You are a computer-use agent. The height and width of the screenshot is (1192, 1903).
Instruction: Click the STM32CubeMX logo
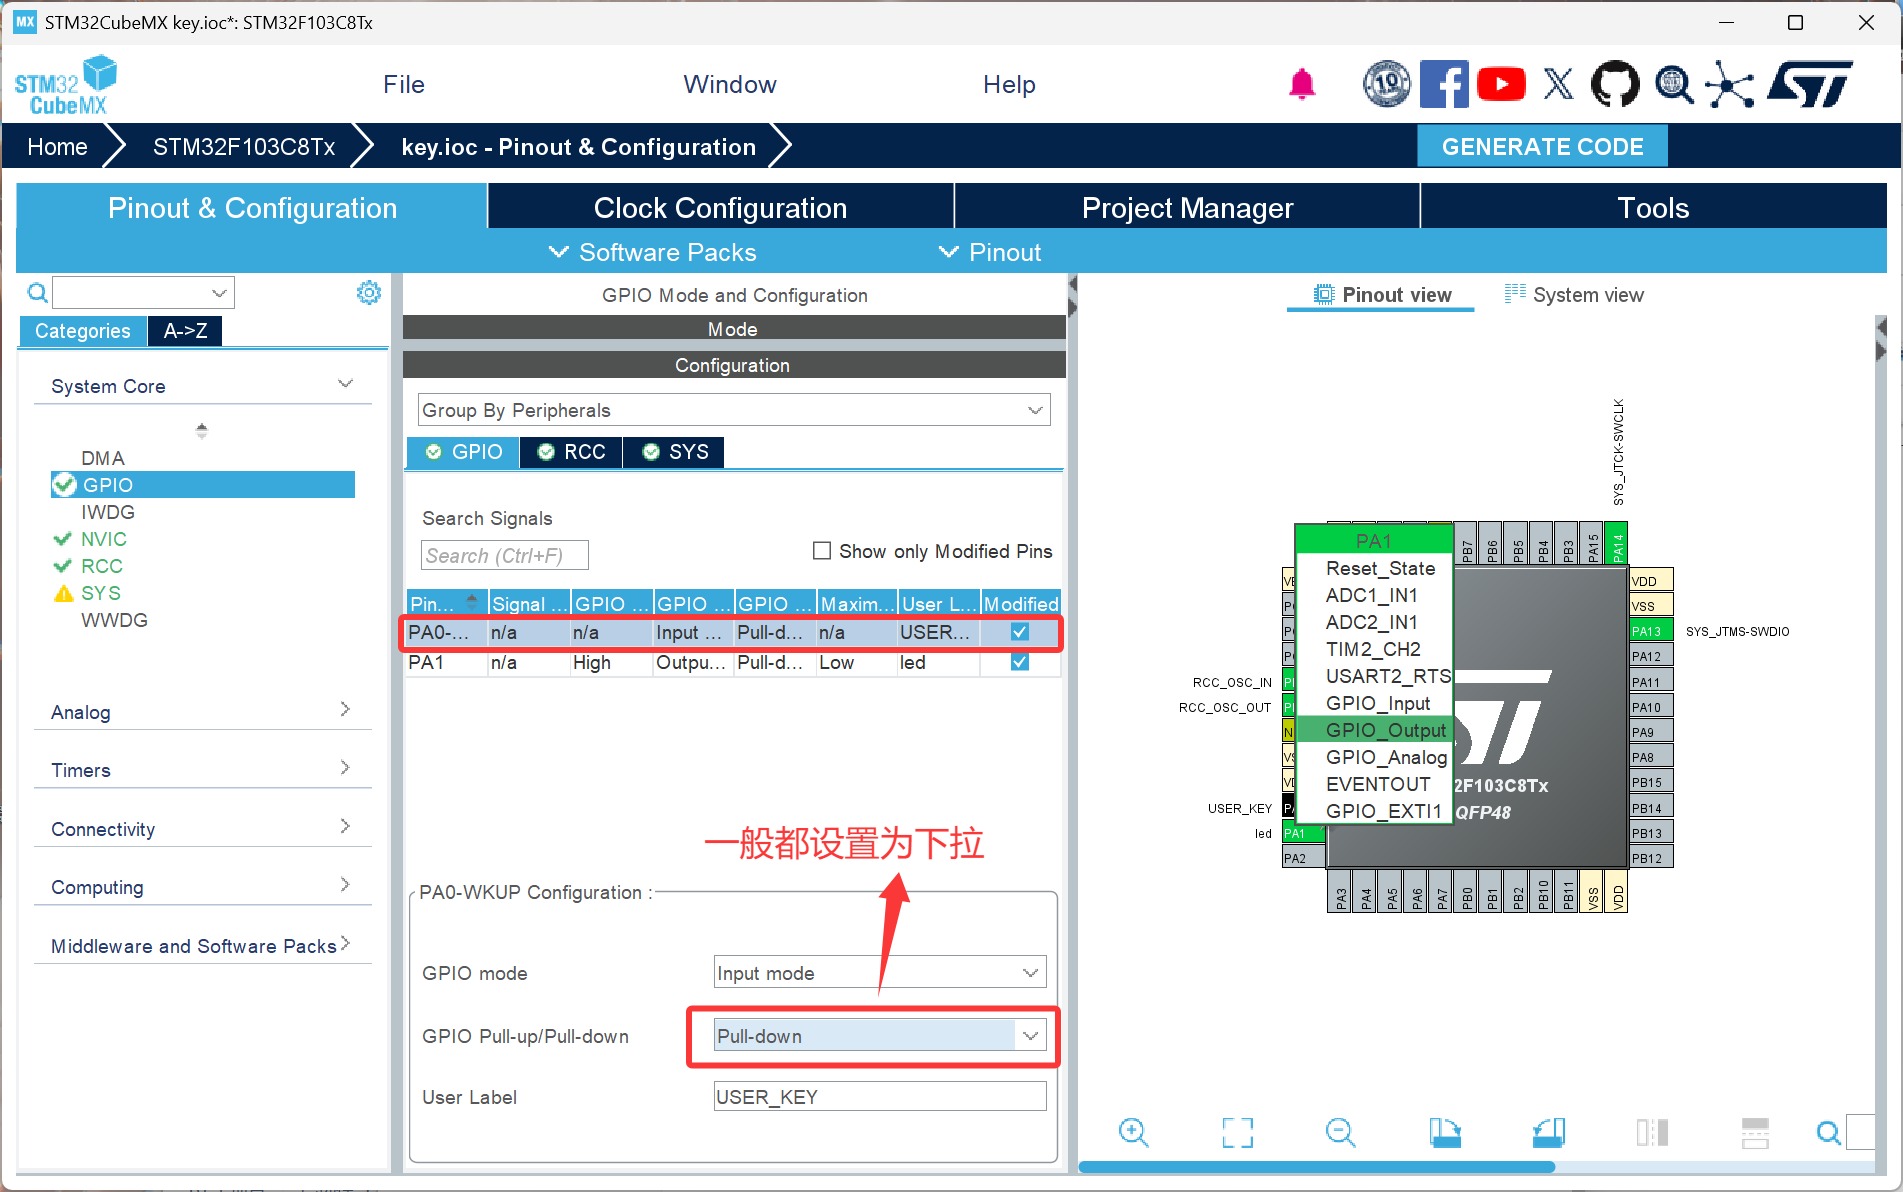coord(65,85)
